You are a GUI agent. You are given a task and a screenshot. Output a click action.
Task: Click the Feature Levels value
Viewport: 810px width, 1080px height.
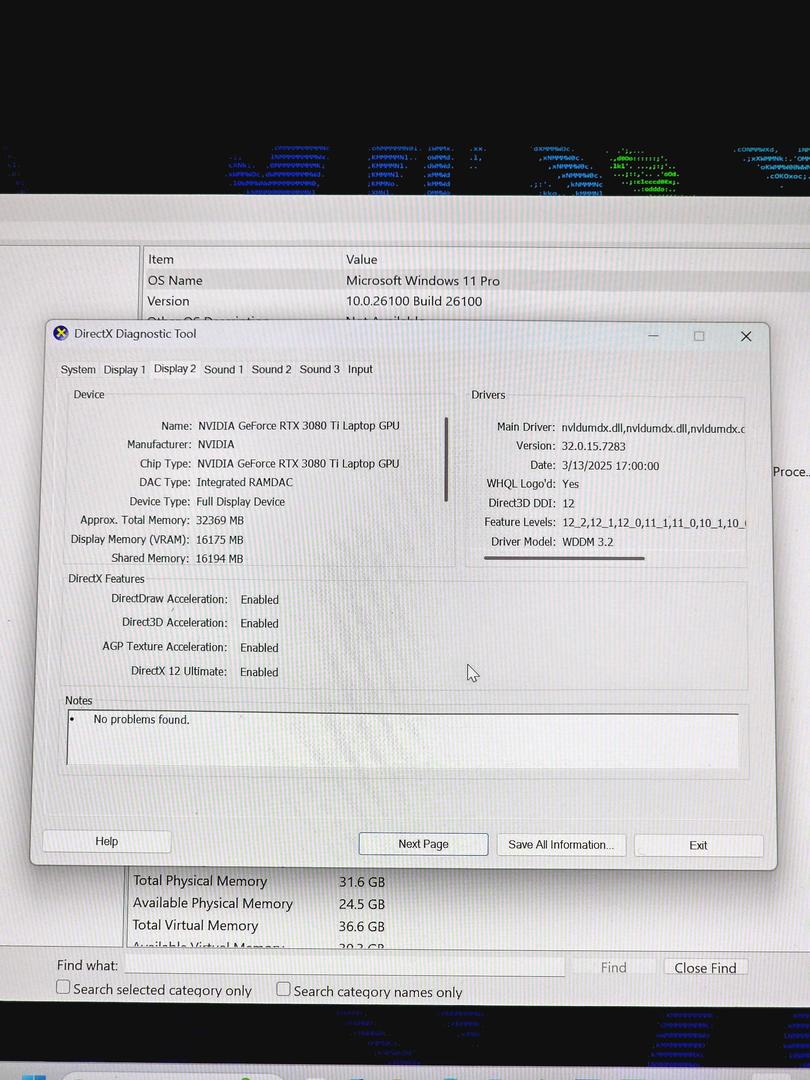pyautogui.click(x=654, y=523)
